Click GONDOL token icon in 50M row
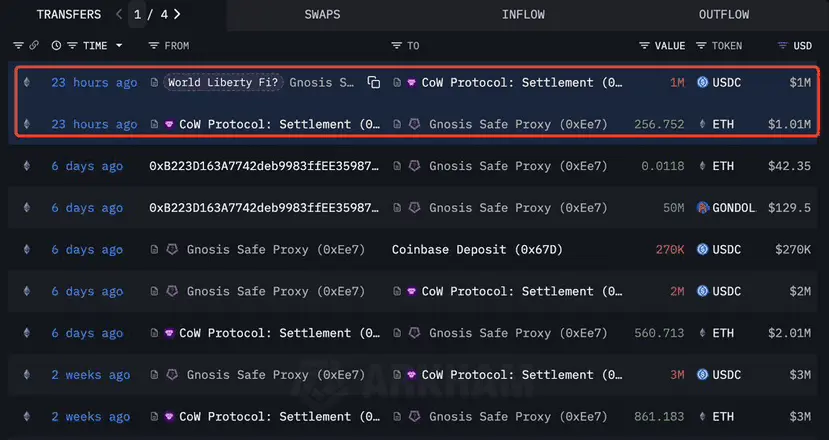Screen dimensions: 829x440 (702, 208)
